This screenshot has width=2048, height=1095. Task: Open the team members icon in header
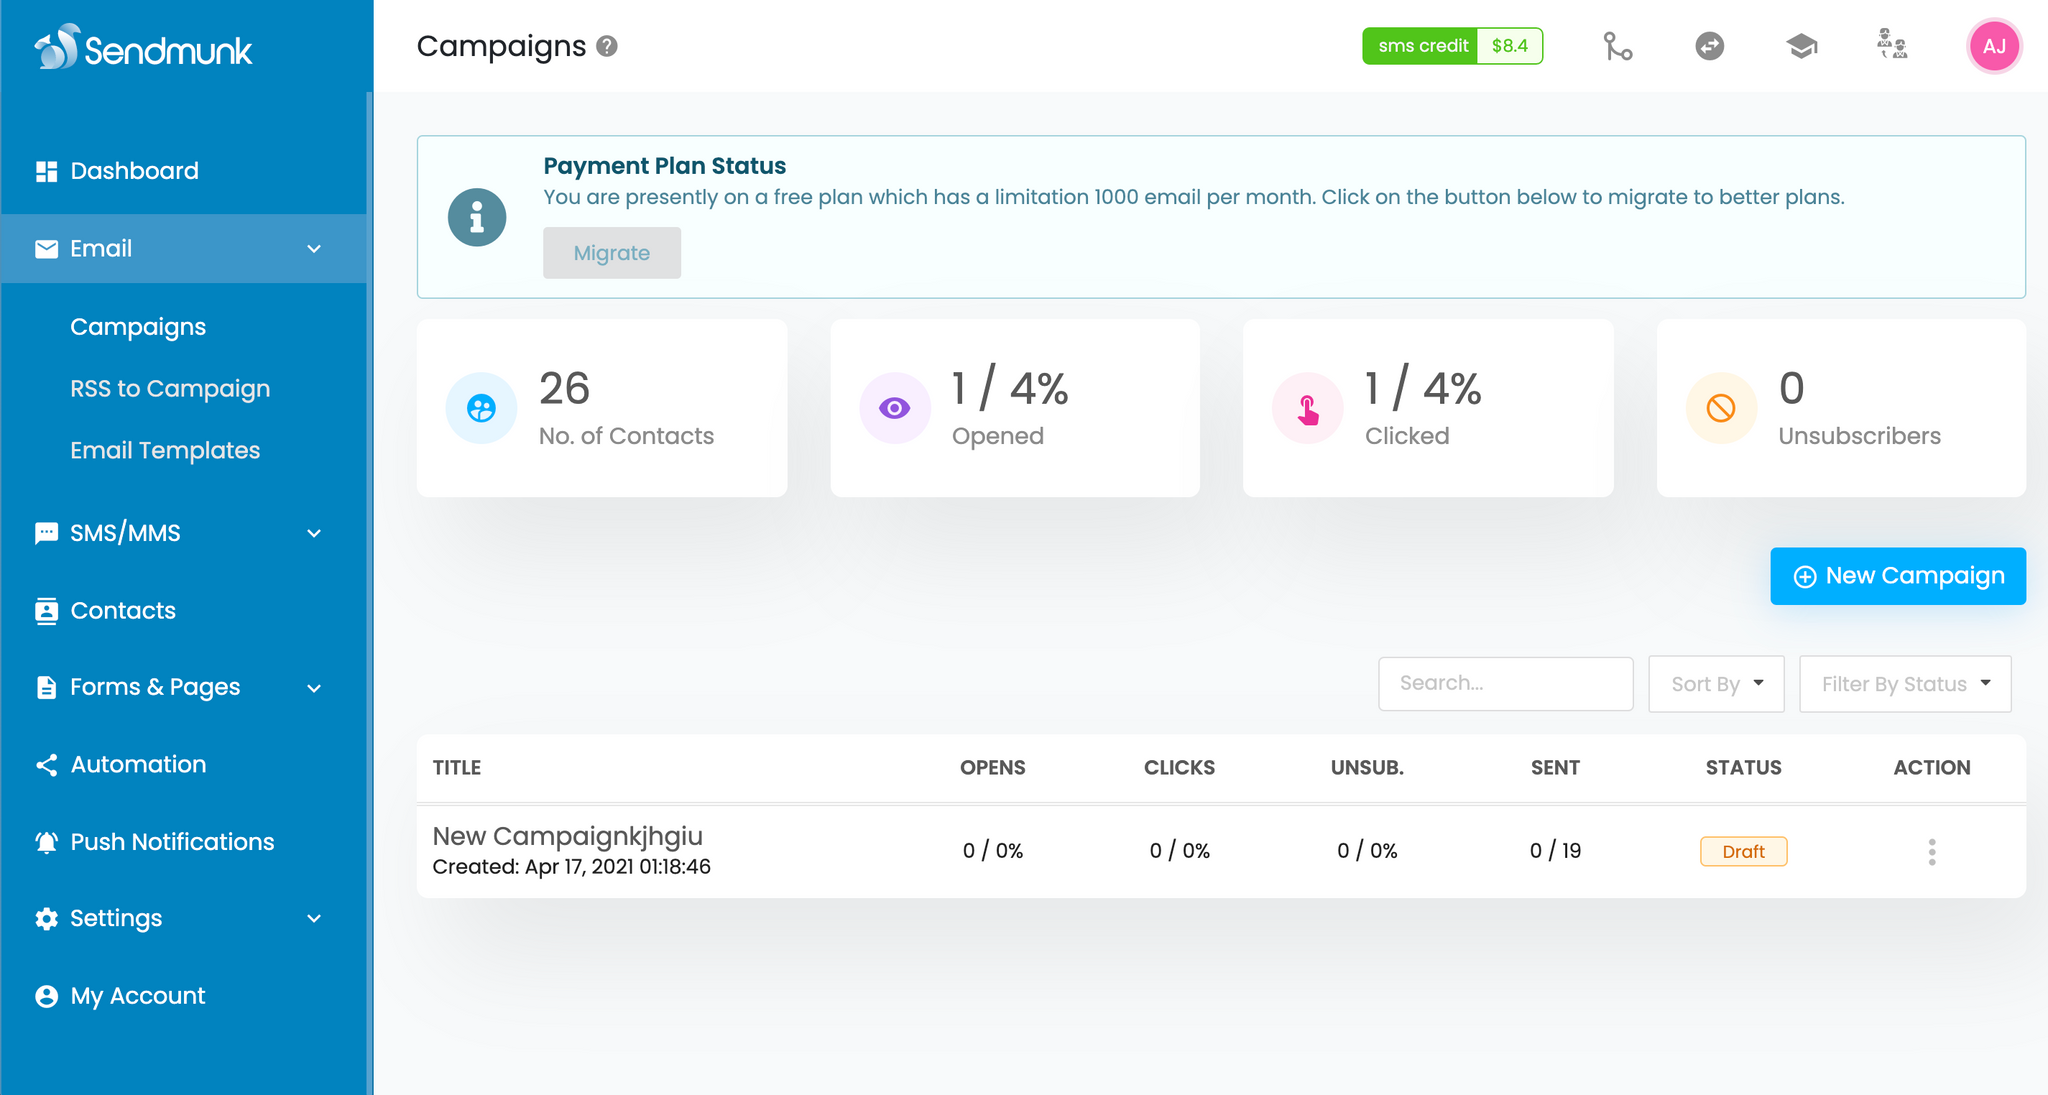[1892, 45]
